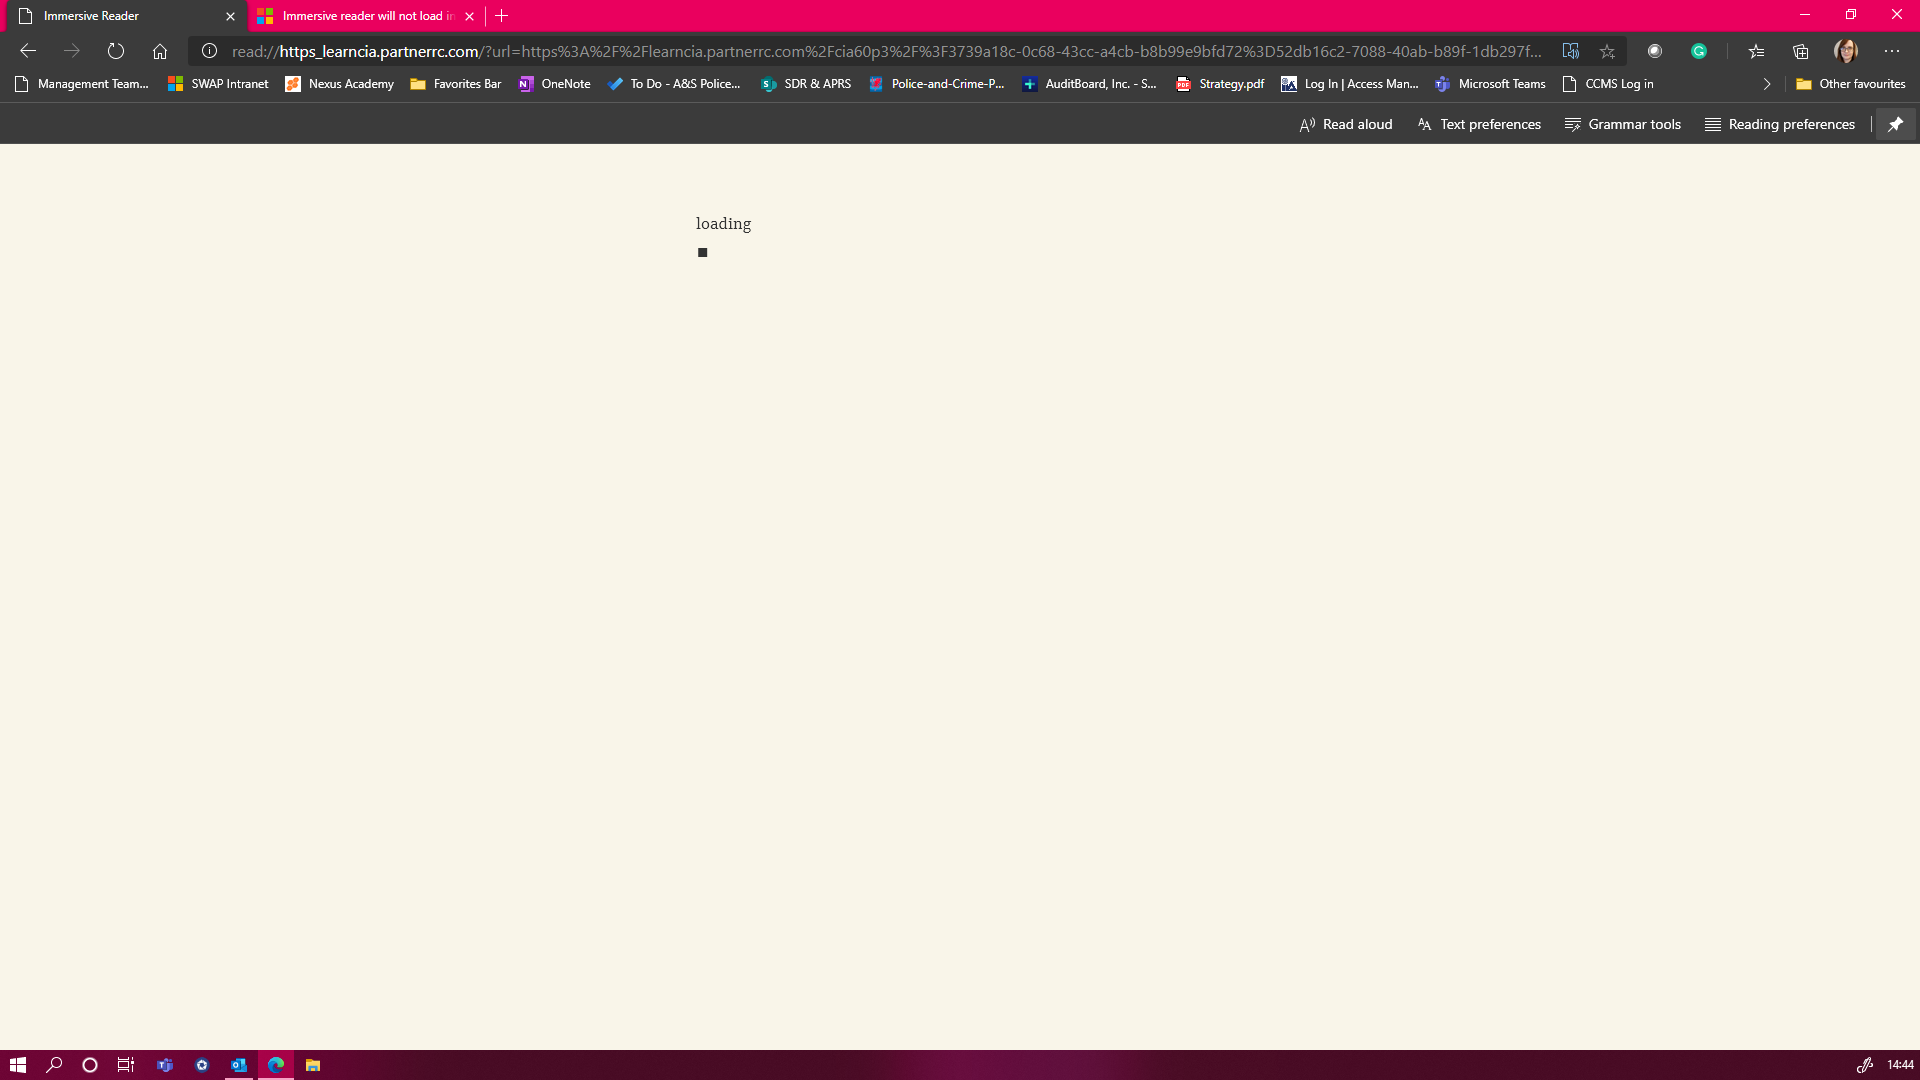
Task: Open the Collections icon
Action: click(x=1801, y=51)
